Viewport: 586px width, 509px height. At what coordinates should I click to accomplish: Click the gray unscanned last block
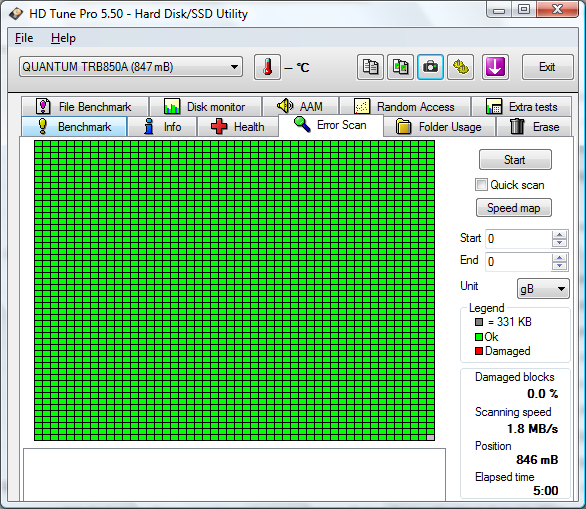431,437
